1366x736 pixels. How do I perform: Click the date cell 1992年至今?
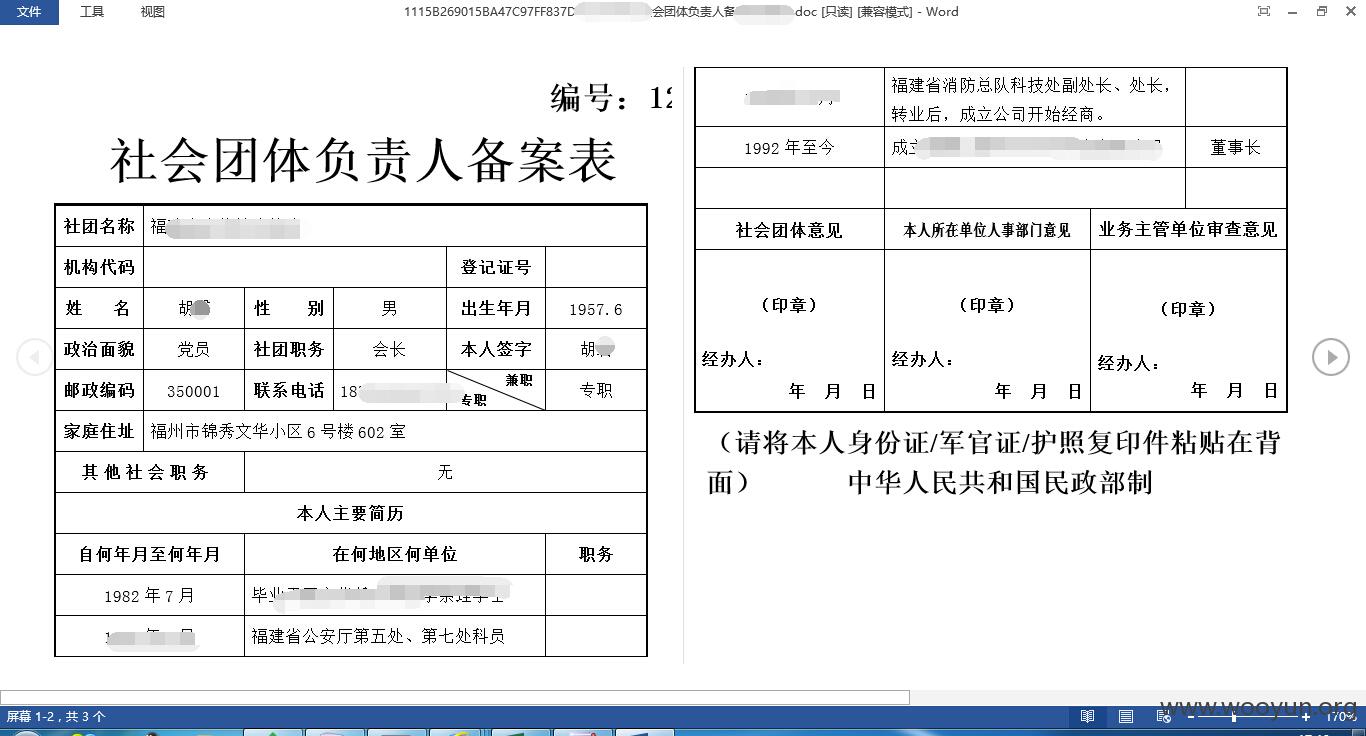(789, 147)
